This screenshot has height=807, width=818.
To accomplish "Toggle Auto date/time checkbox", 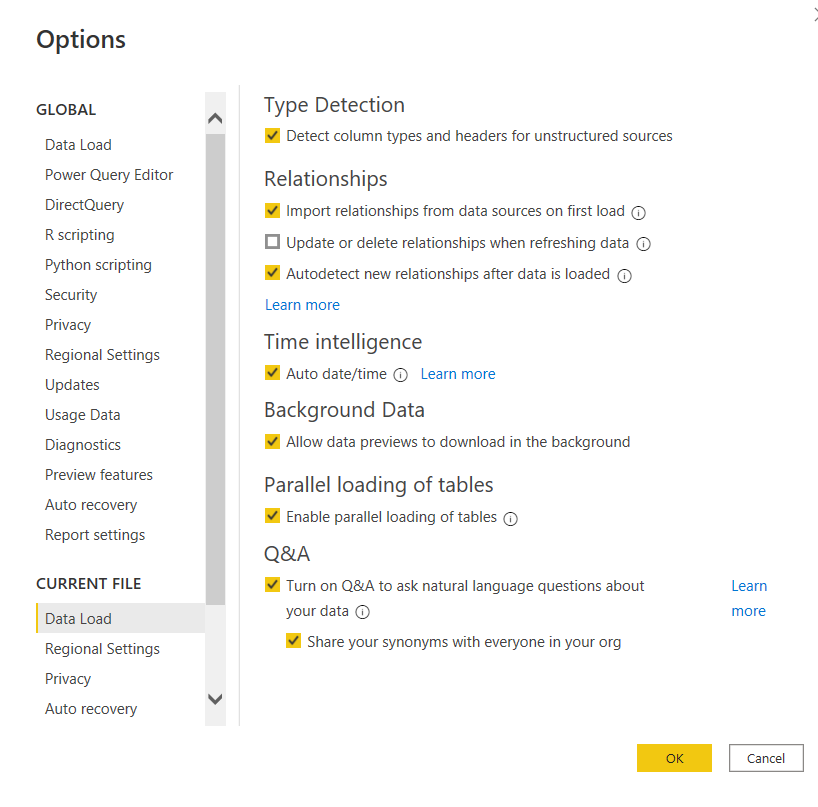I will click(272, 372).
